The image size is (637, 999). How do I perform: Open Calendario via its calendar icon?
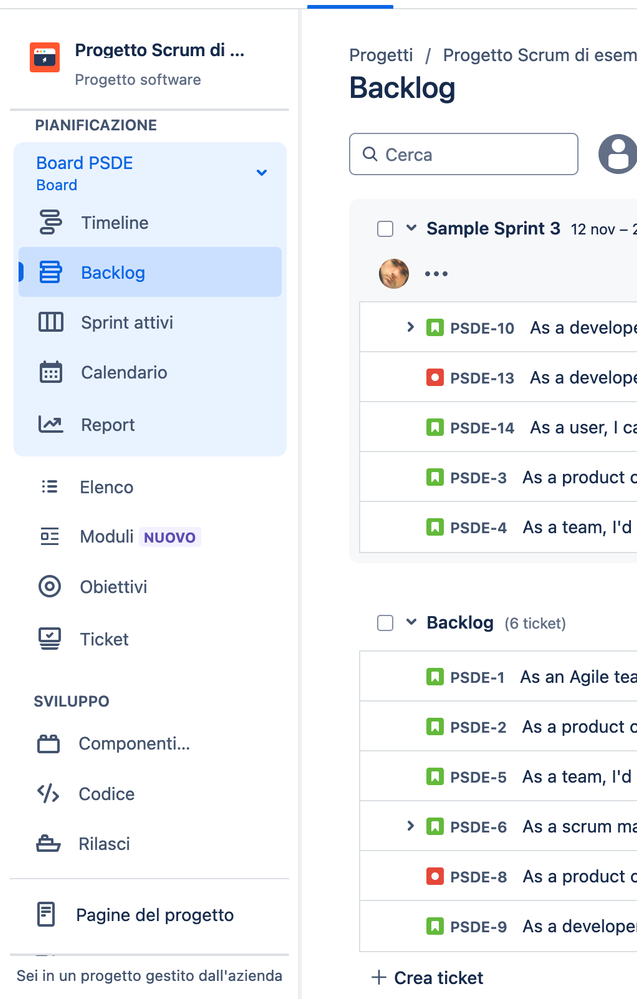pos(50,372)
